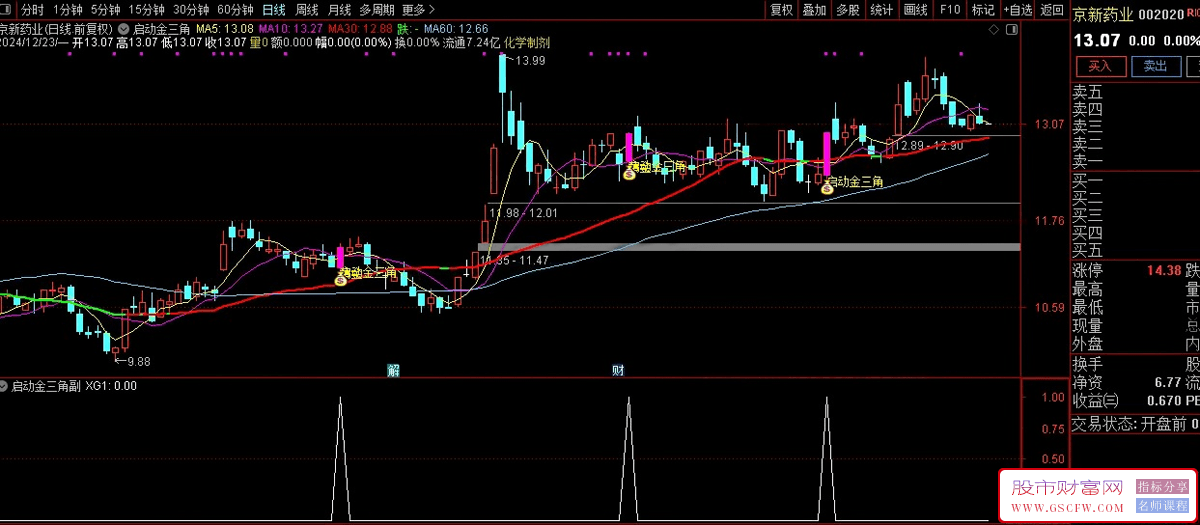
Task: Click the 叠加 overlay button
Action: [815, 10]
